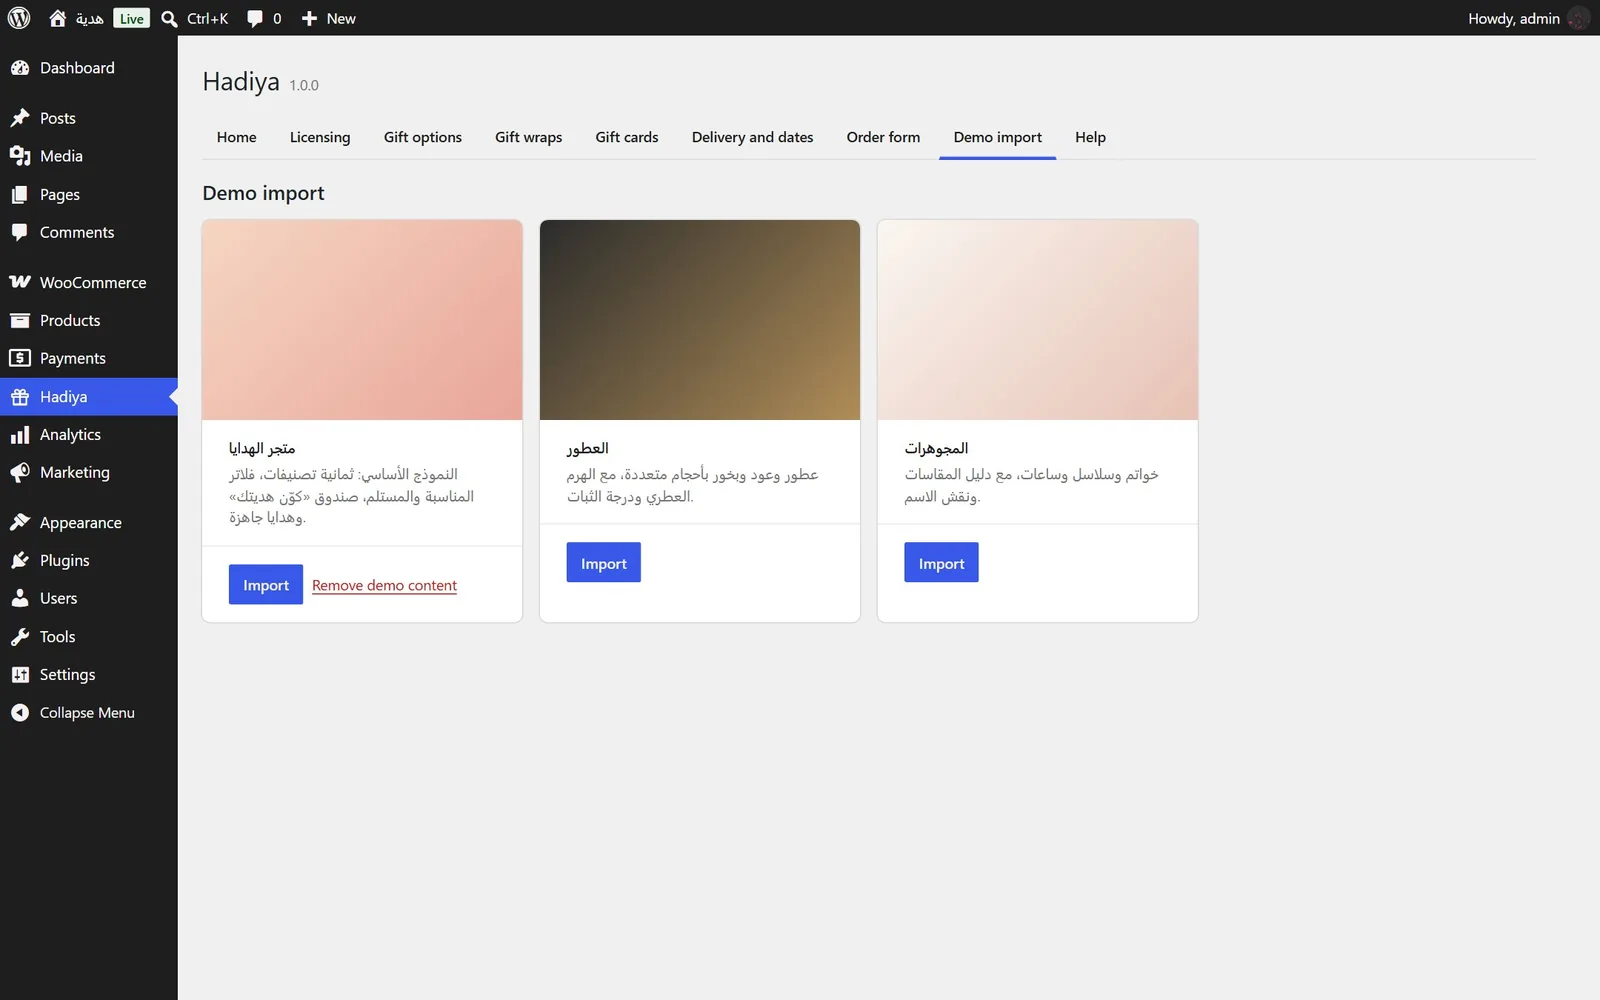Click the Demo import section heading
Screen dimensions: 1600x1000
click(263, 193)
